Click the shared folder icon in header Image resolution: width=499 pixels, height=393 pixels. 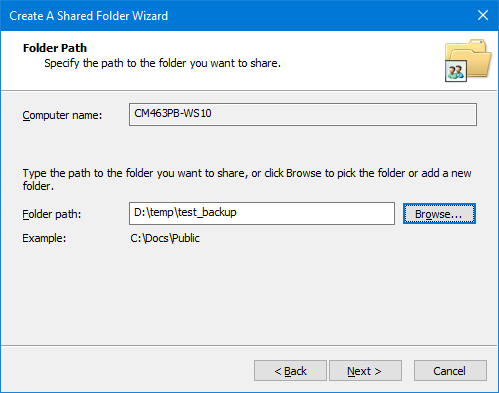pos(468,60)
